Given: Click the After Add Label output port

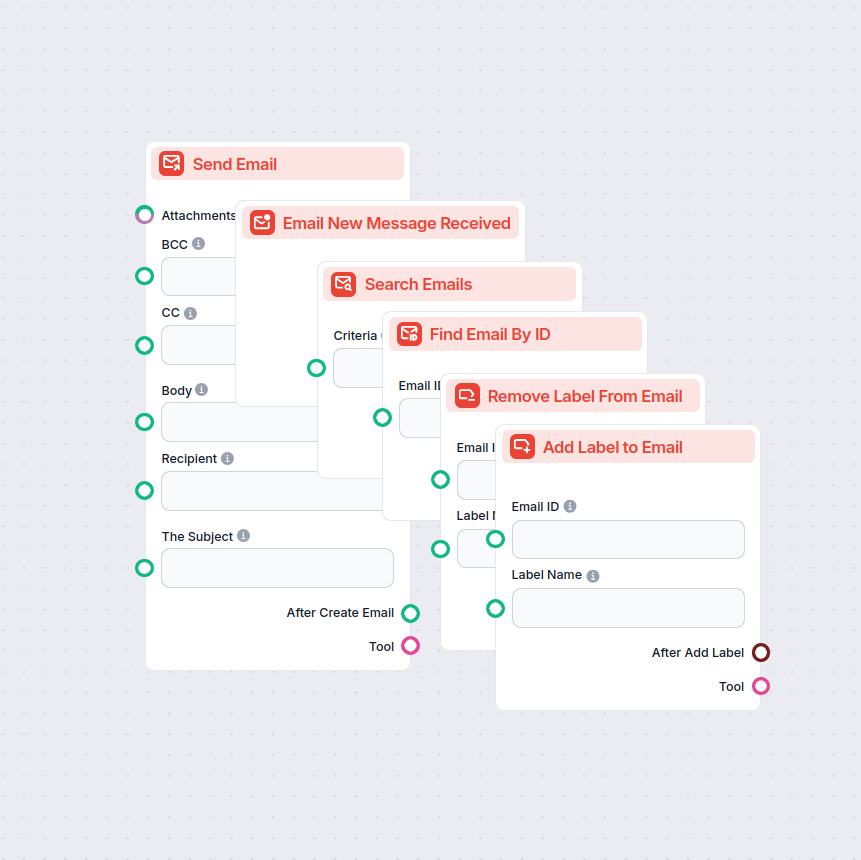Looking at the screenshot, I should 760,652.
